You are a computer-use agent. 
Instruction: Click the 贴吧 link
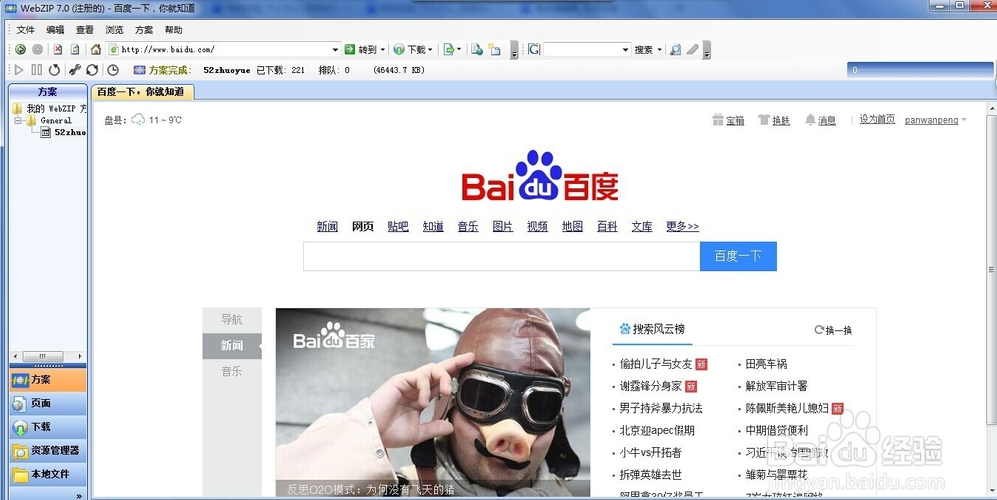pos(398,226)
